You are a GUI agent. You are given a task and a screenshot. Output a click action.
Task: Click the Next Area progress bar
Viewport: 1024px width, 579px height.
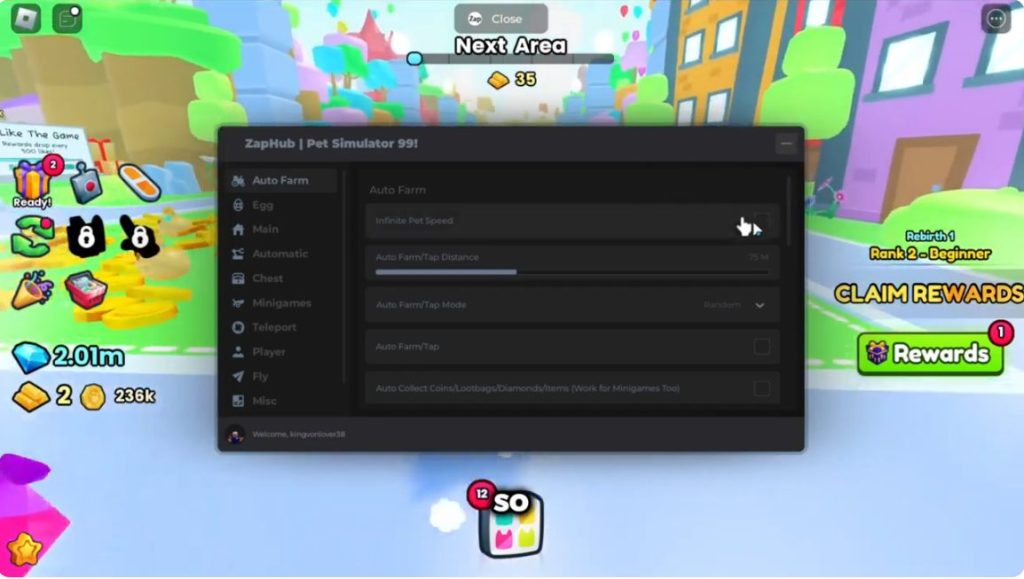(510, 59)
